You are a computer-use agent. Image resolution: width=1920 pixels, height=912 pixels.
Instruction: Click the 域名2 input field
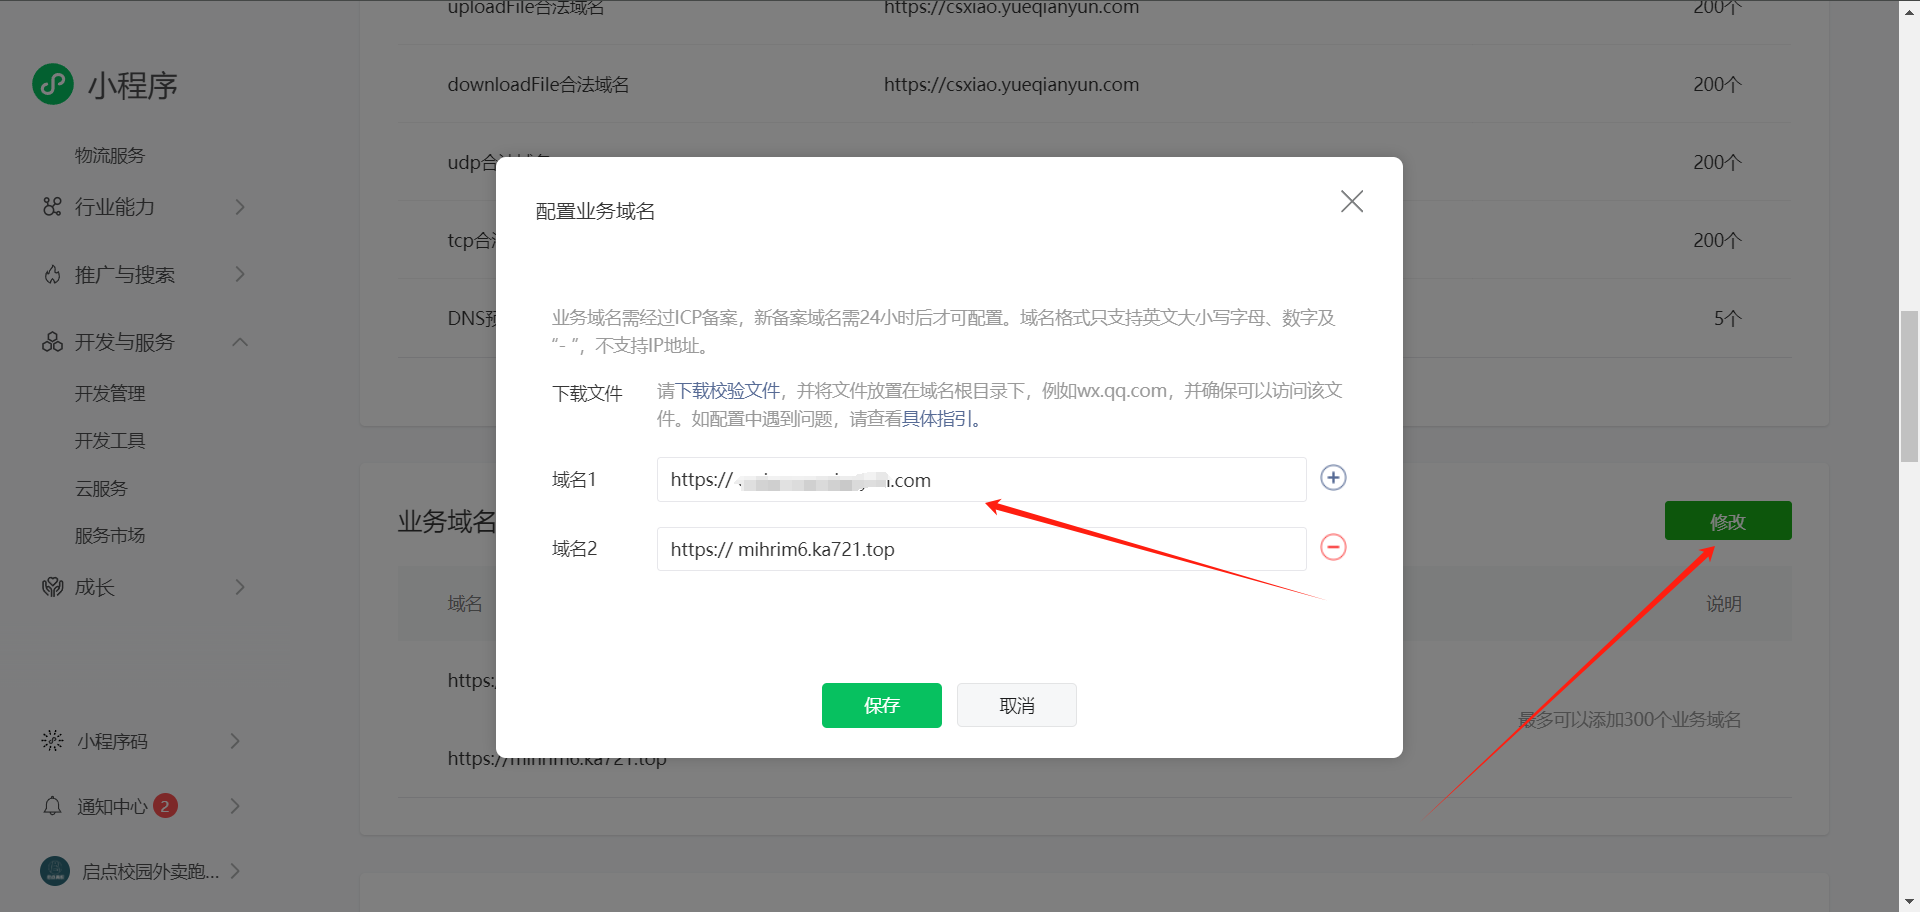click(980, 549)
